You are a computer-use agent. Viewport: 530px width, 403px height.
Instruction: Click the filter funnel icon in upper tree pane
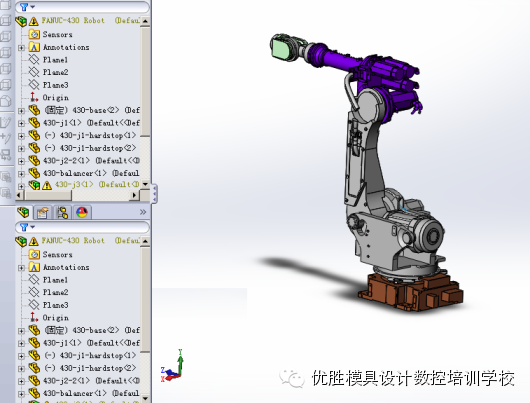click(24, 6)
